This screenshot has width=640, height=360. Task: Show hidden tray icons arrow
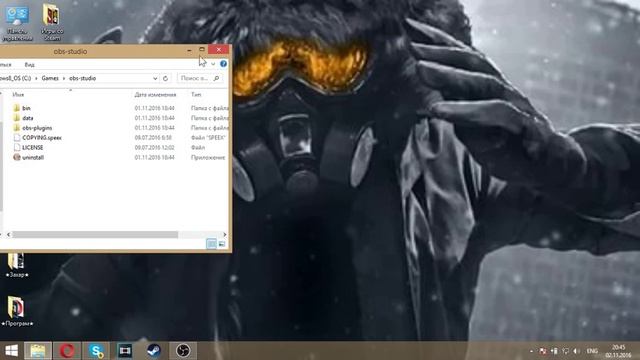tap(531, 351)
